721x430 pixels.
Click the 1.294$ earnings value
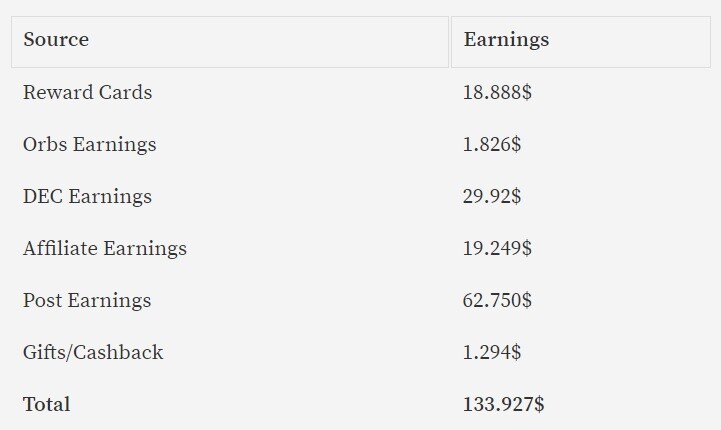pyautogui.click(x=492, y=352)
